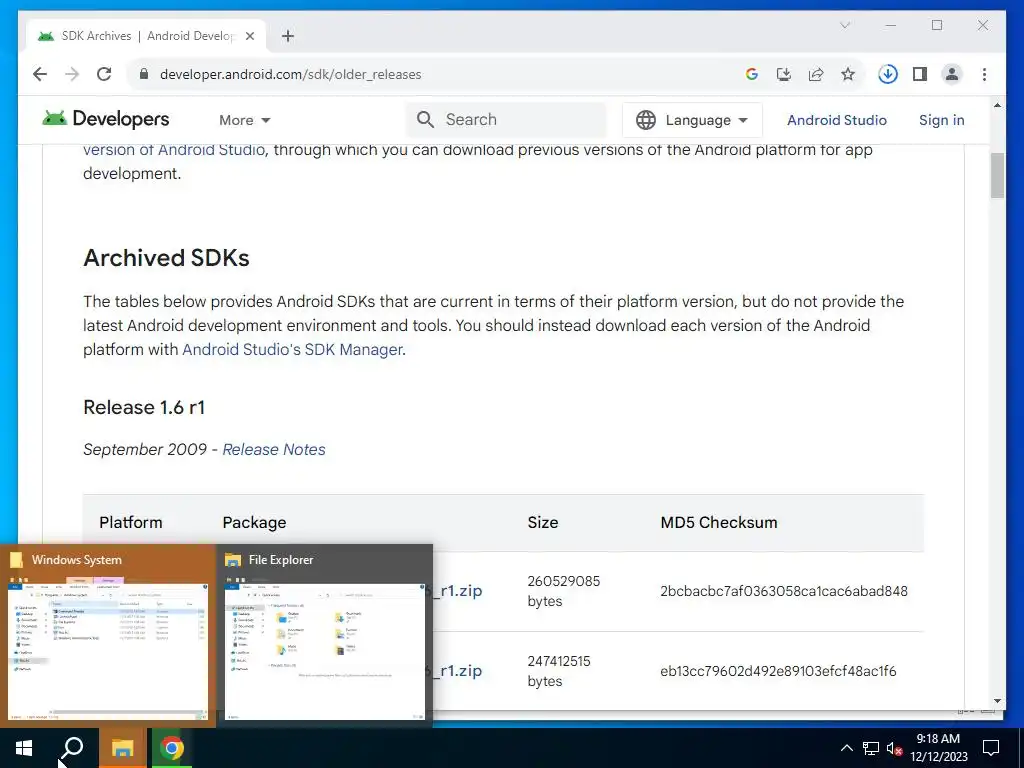Share this page via the share icon
Screen dimensions: 1024x768
point(816,74)
